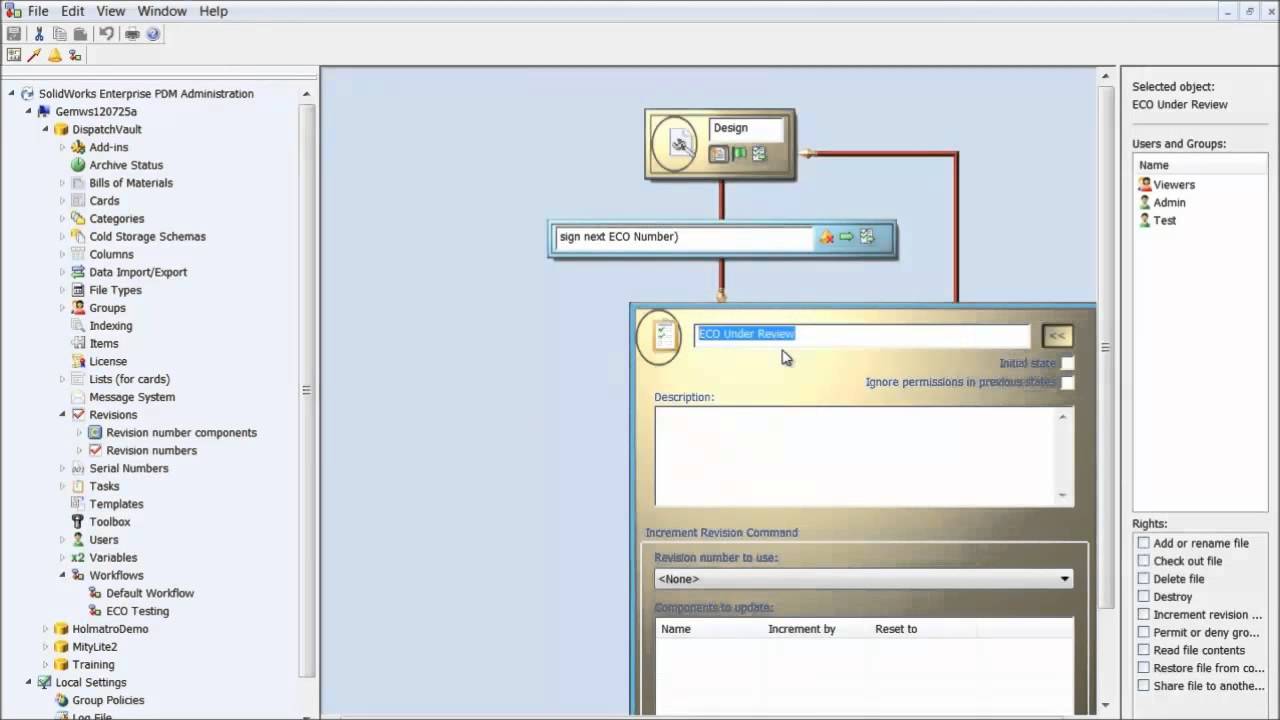This screenshot has height=720, width=1280.
Task: Click the Design state name field
Action: tap(746, 128)
